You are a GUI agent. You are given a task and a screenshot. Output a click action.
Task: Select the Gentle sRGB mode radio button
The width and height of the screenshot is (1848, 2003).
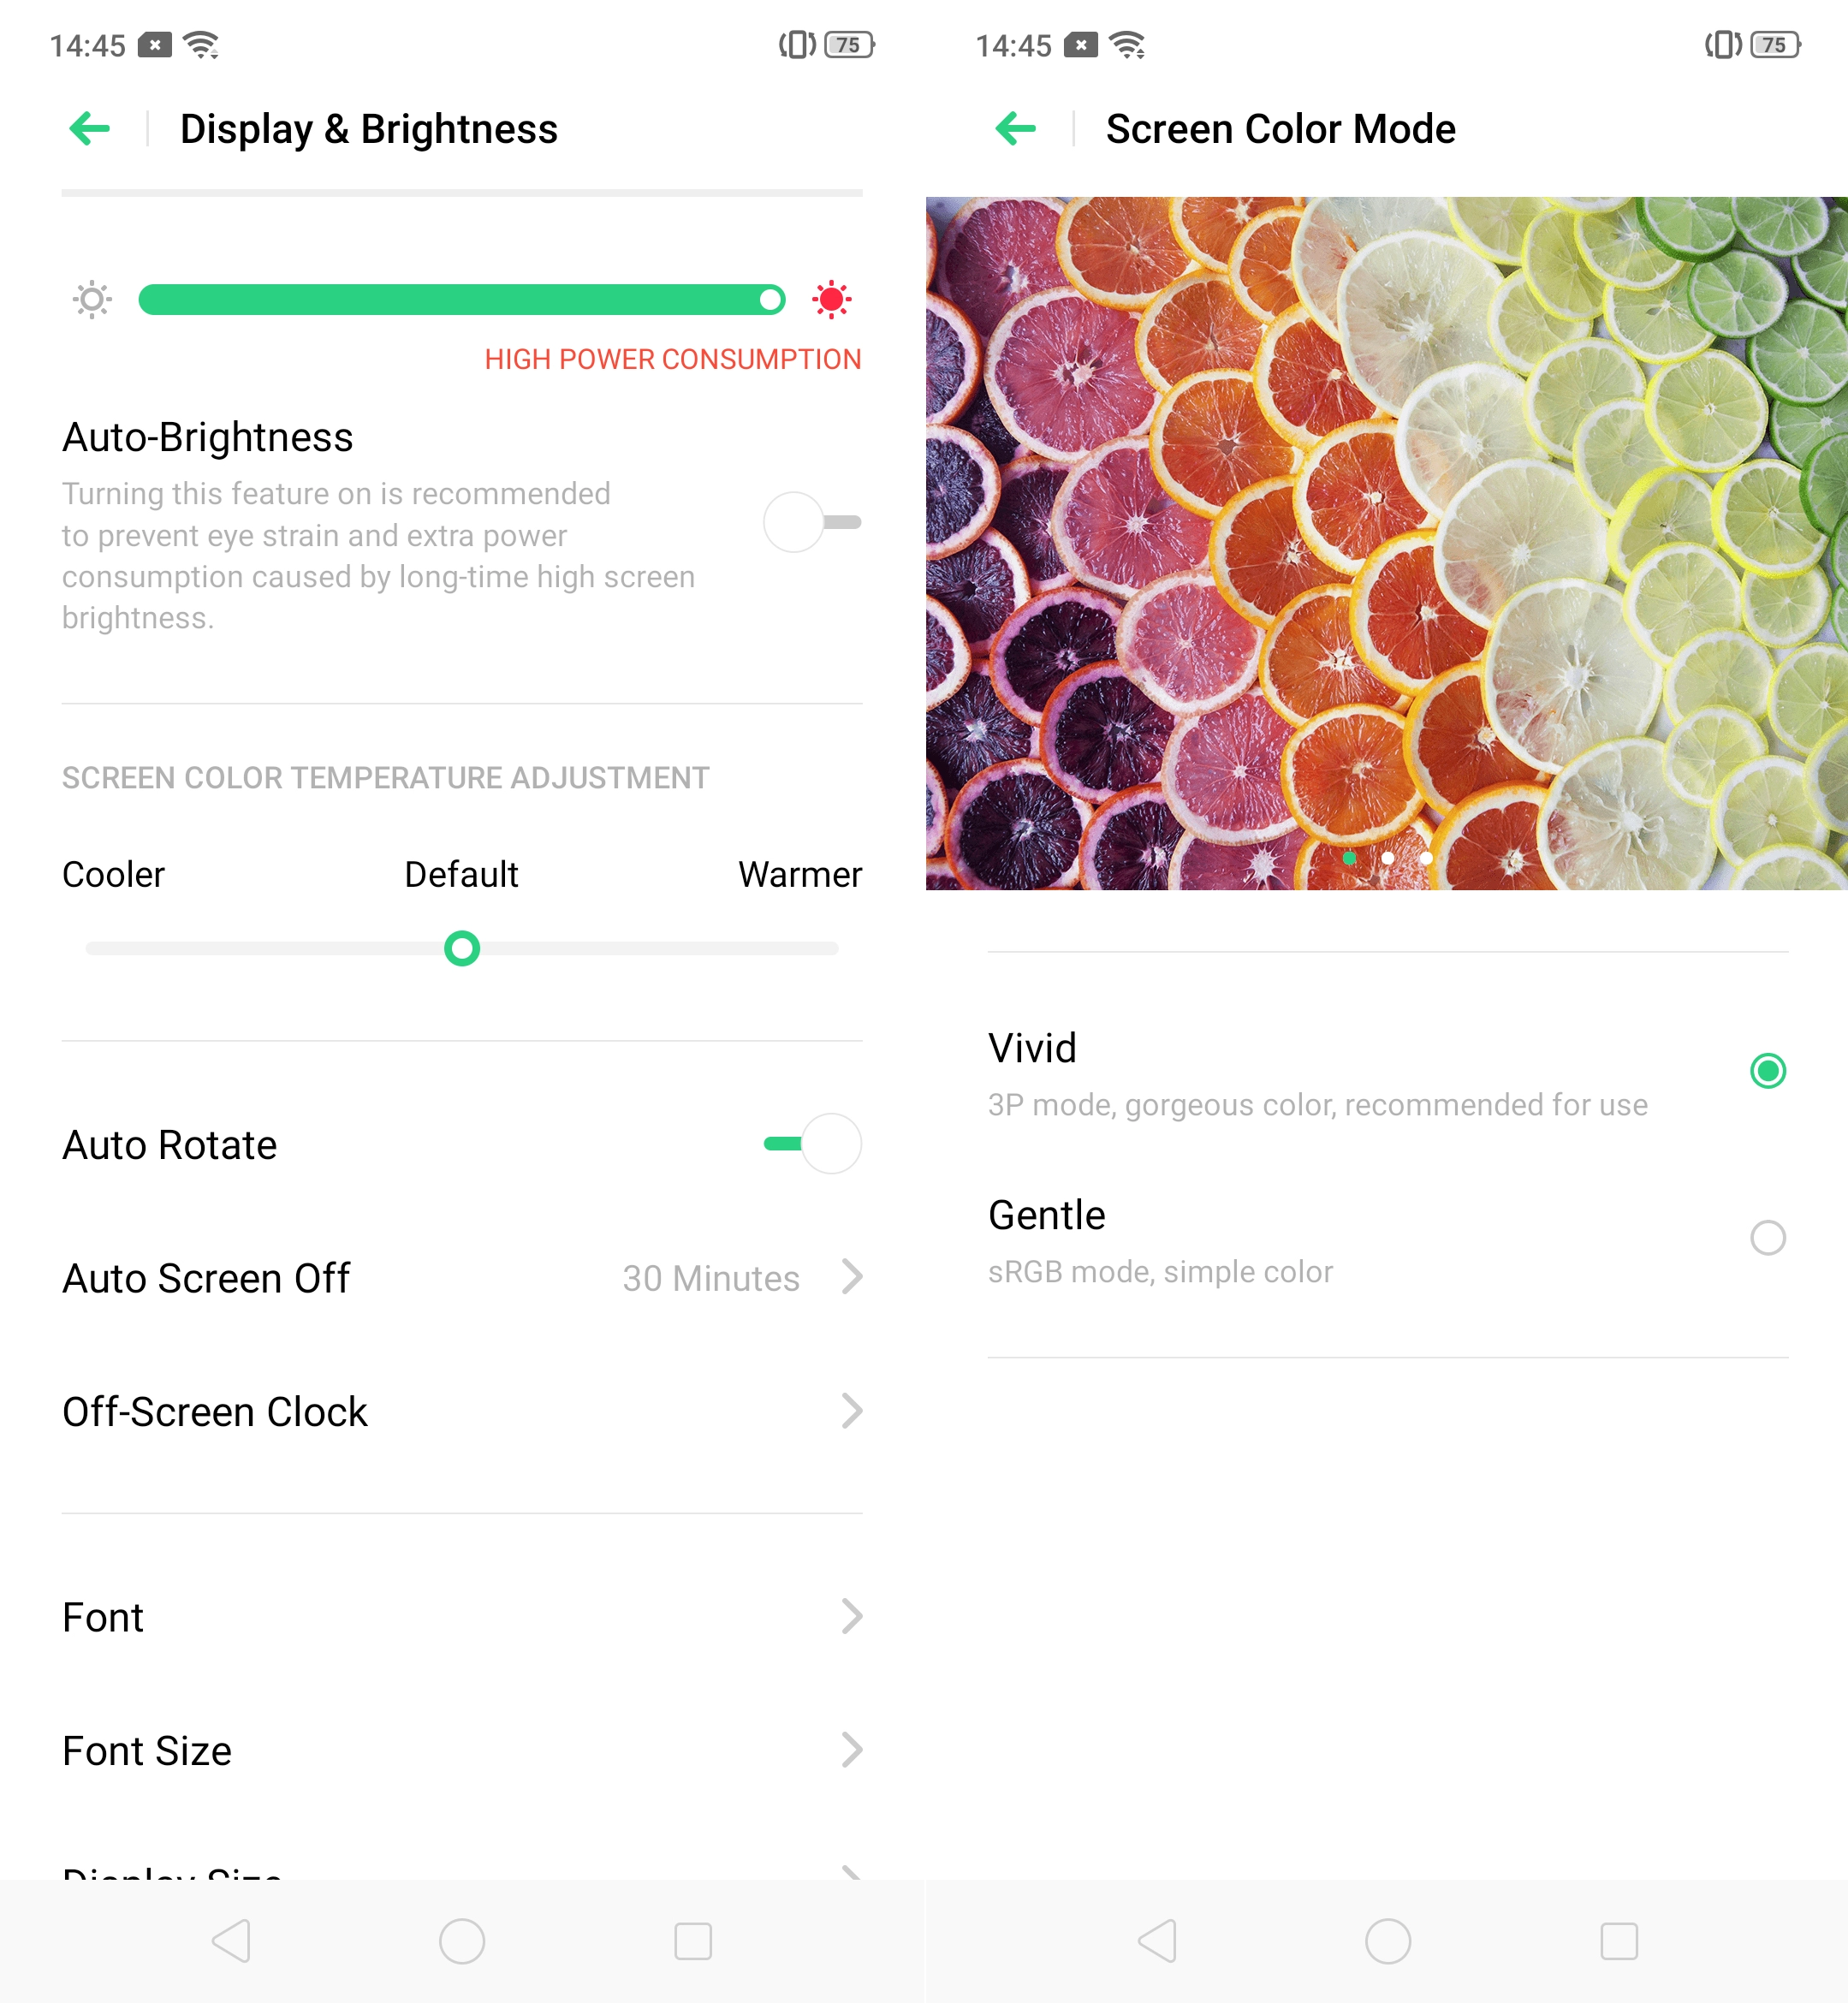click(x=1767, y=1237)
